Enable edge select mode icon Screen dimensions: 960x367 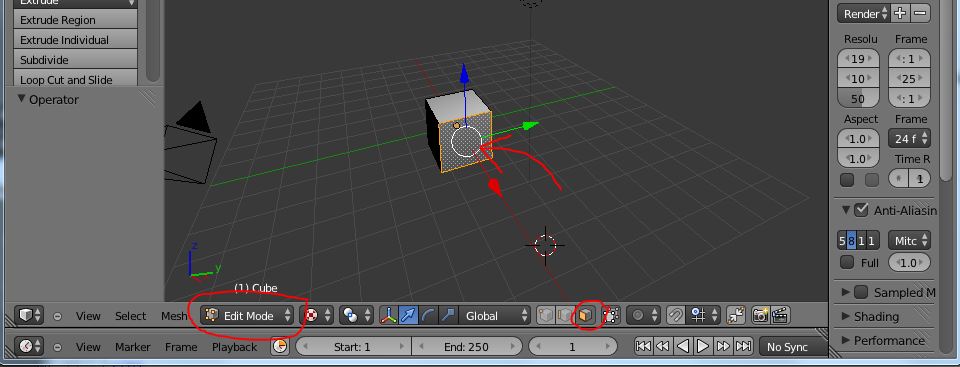click(565, 316)
